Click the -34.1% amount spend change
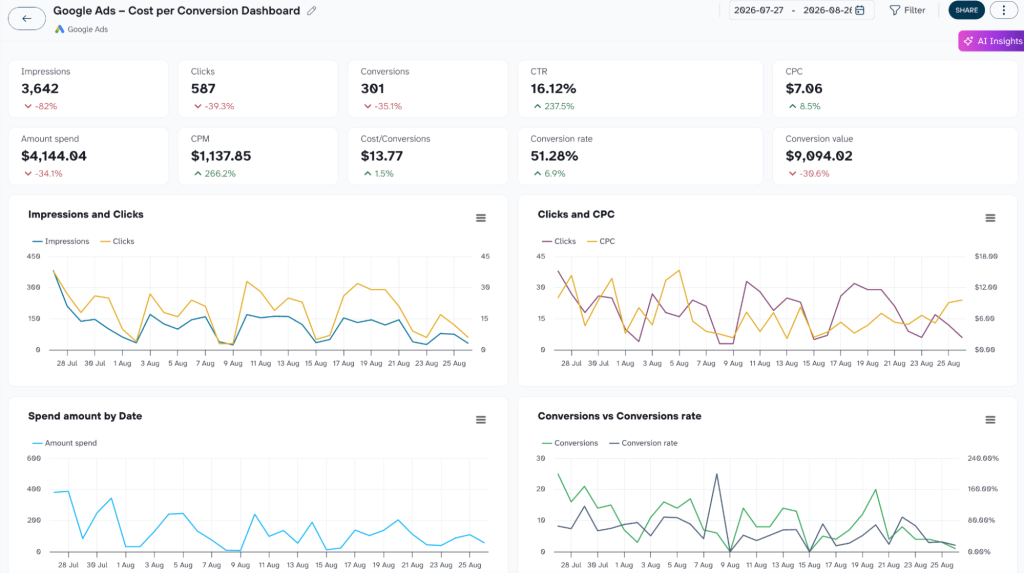The image size is (1024, 573). coord(43,174)
